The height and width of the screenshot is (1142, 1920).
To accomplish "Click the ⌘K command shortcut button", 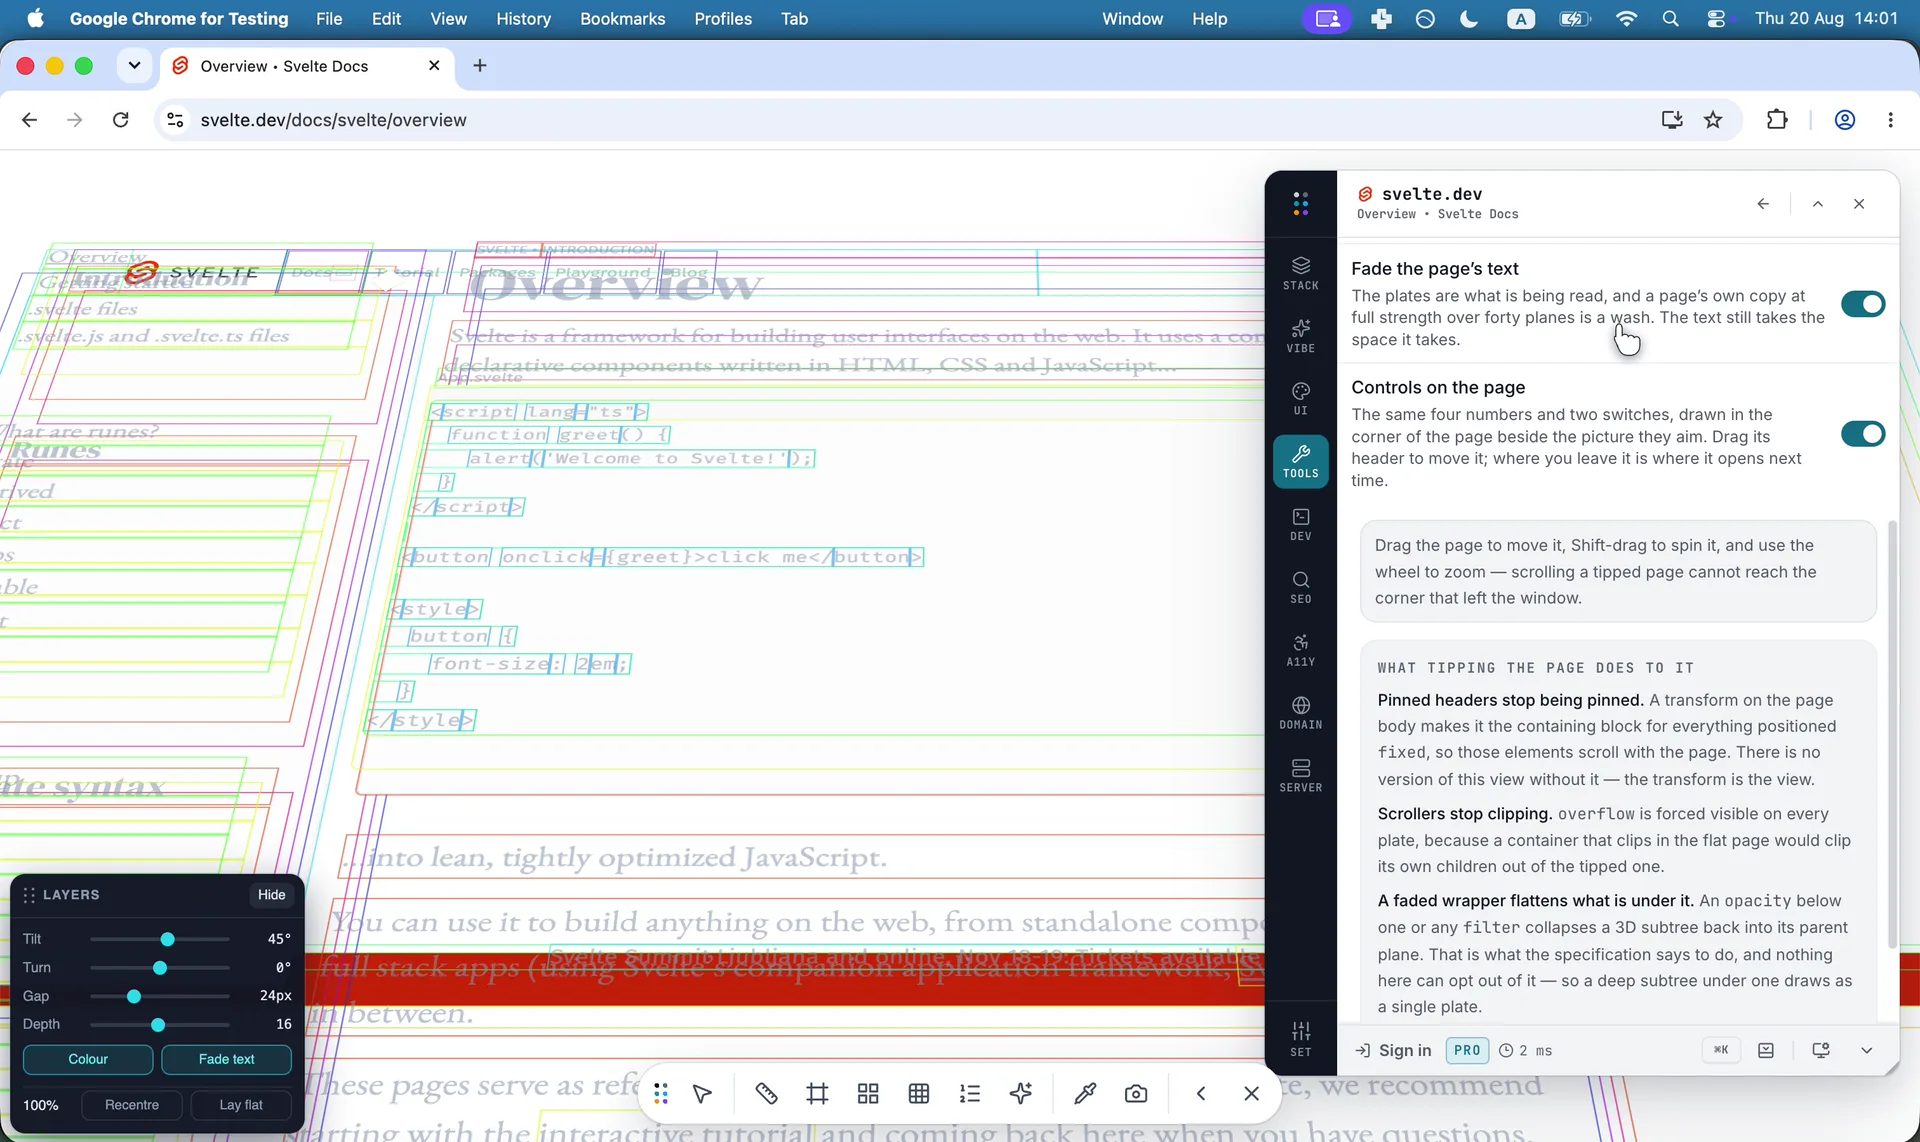I will [1721, 1050].
